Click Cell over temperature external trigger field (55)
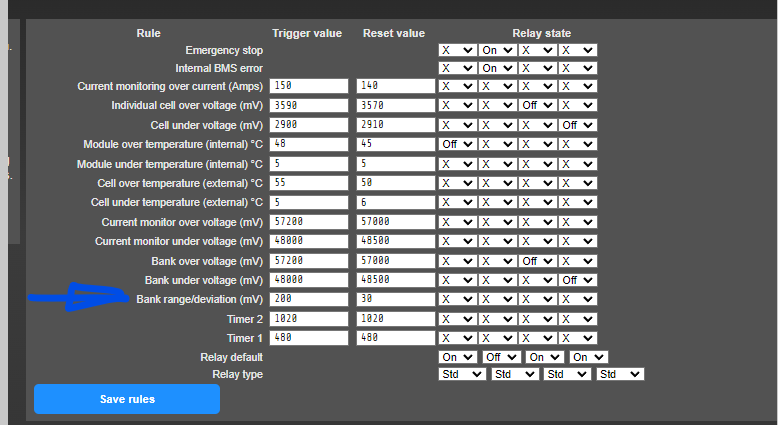Image resolution: width=778 pixels, height=425 pixels. point(309,183)
